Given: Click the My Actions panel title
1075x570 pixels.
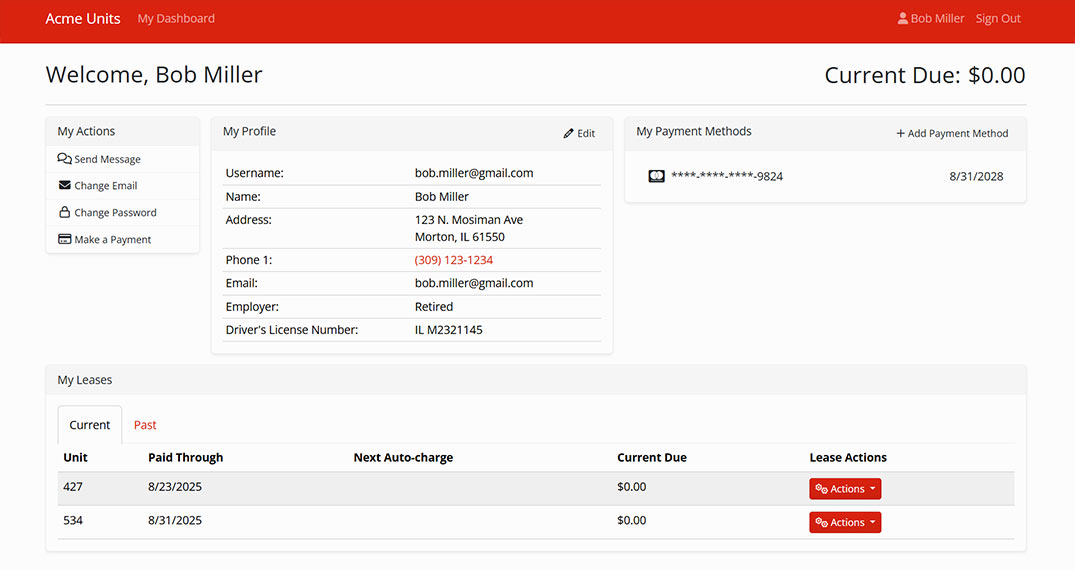Looking at the screenshot, I should [x=86, y=131].
